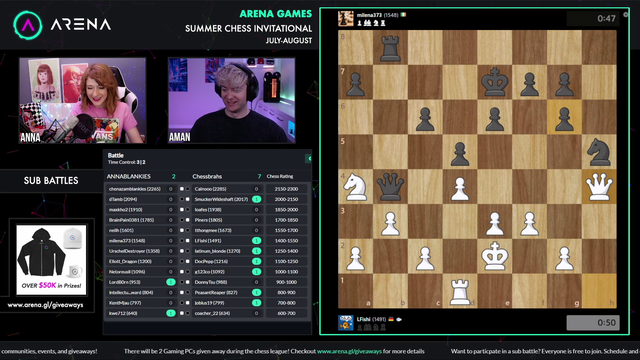This screenshot has width=640, height=360.
Task: Click the top clock showing 0:47
Action: pyautogui.click(x=593, y=18)
